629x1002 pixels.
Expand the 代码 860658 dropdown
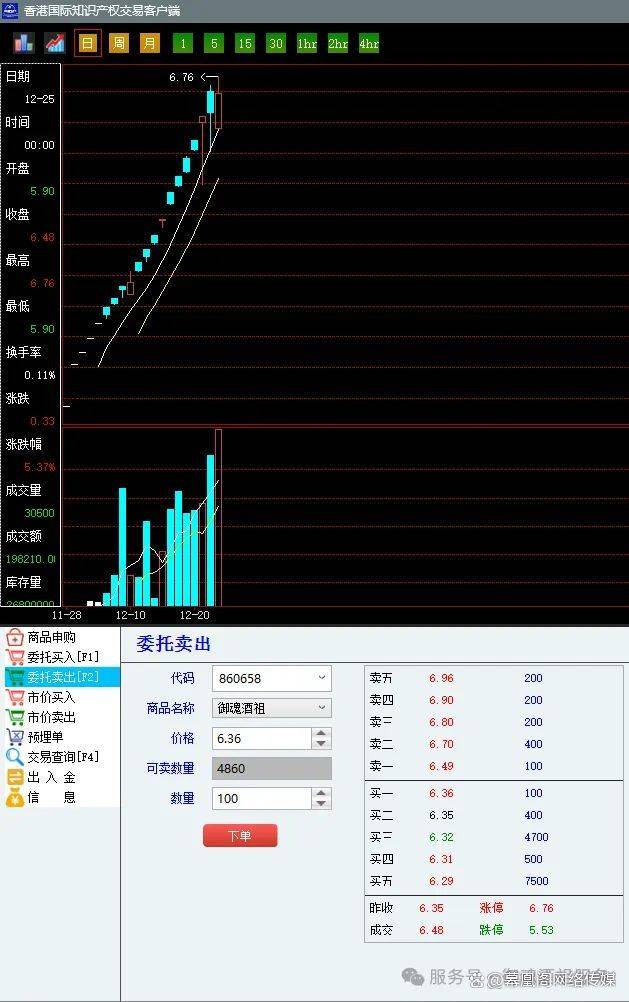322,678
